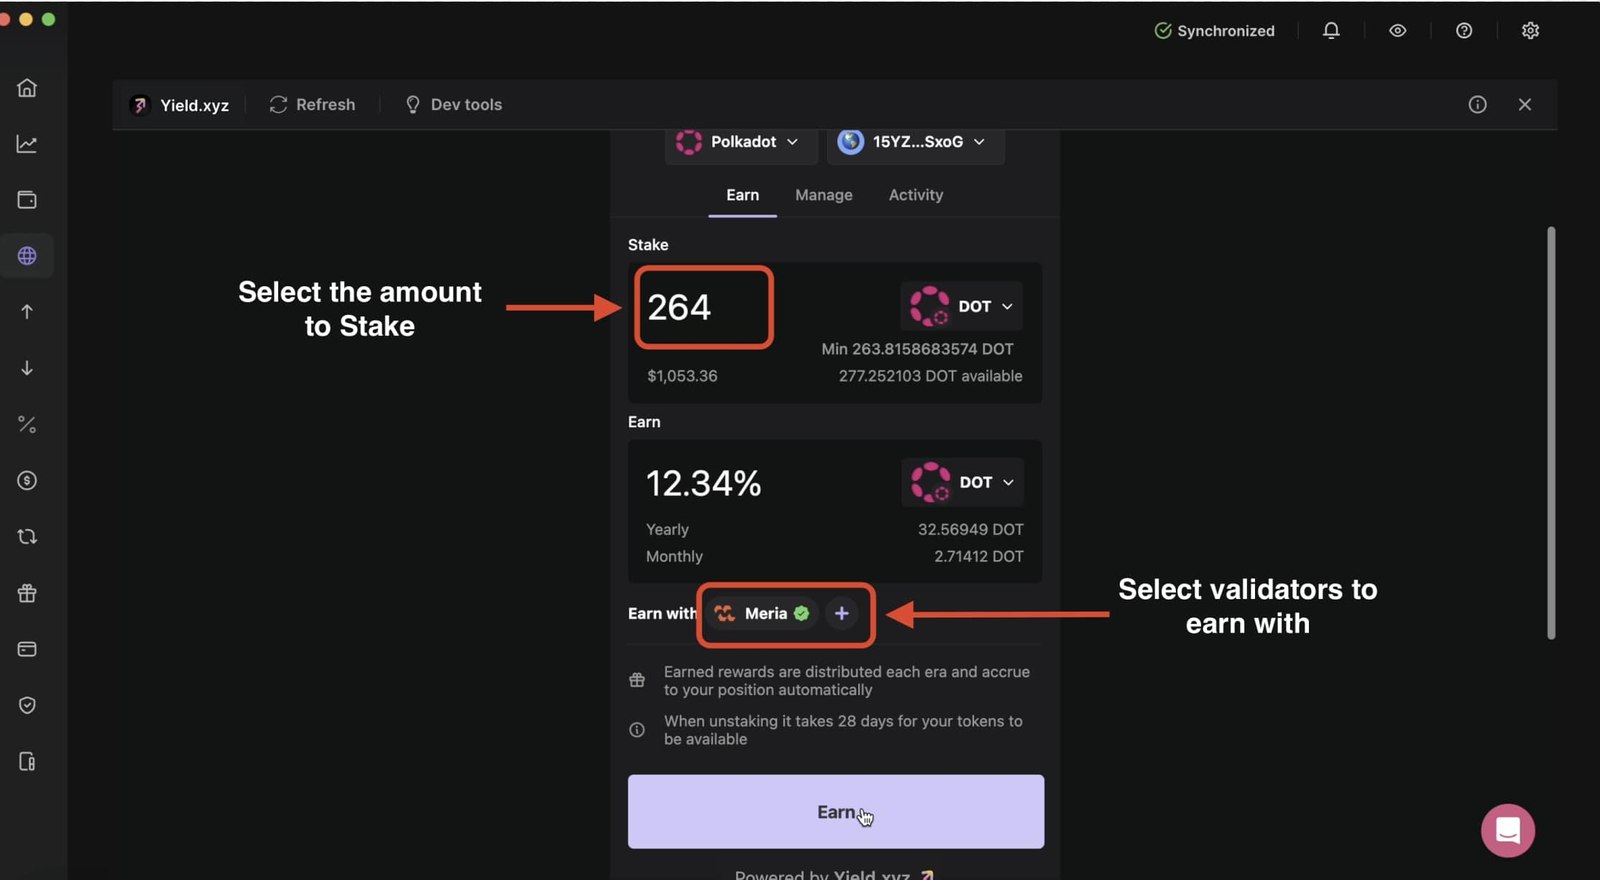Click the Refresh button
This screenshot has height=880, width=1600.
pos(312,105)
